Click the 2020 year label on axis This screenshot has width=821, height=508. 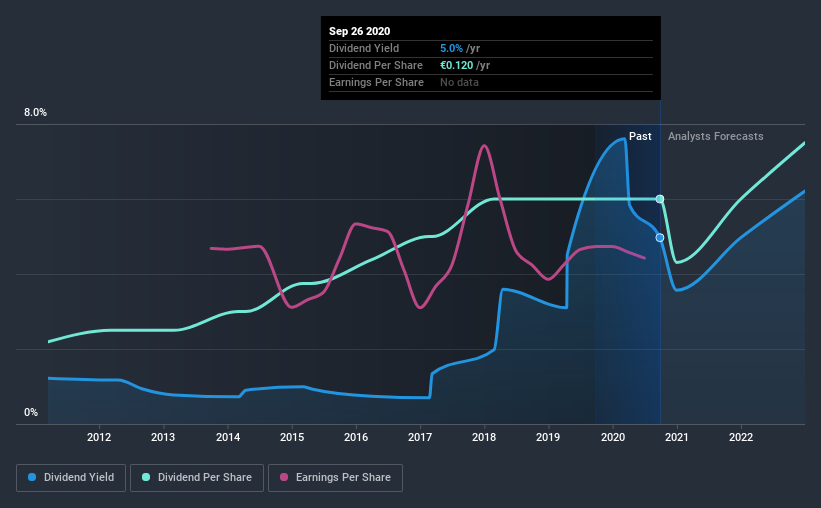613,437
